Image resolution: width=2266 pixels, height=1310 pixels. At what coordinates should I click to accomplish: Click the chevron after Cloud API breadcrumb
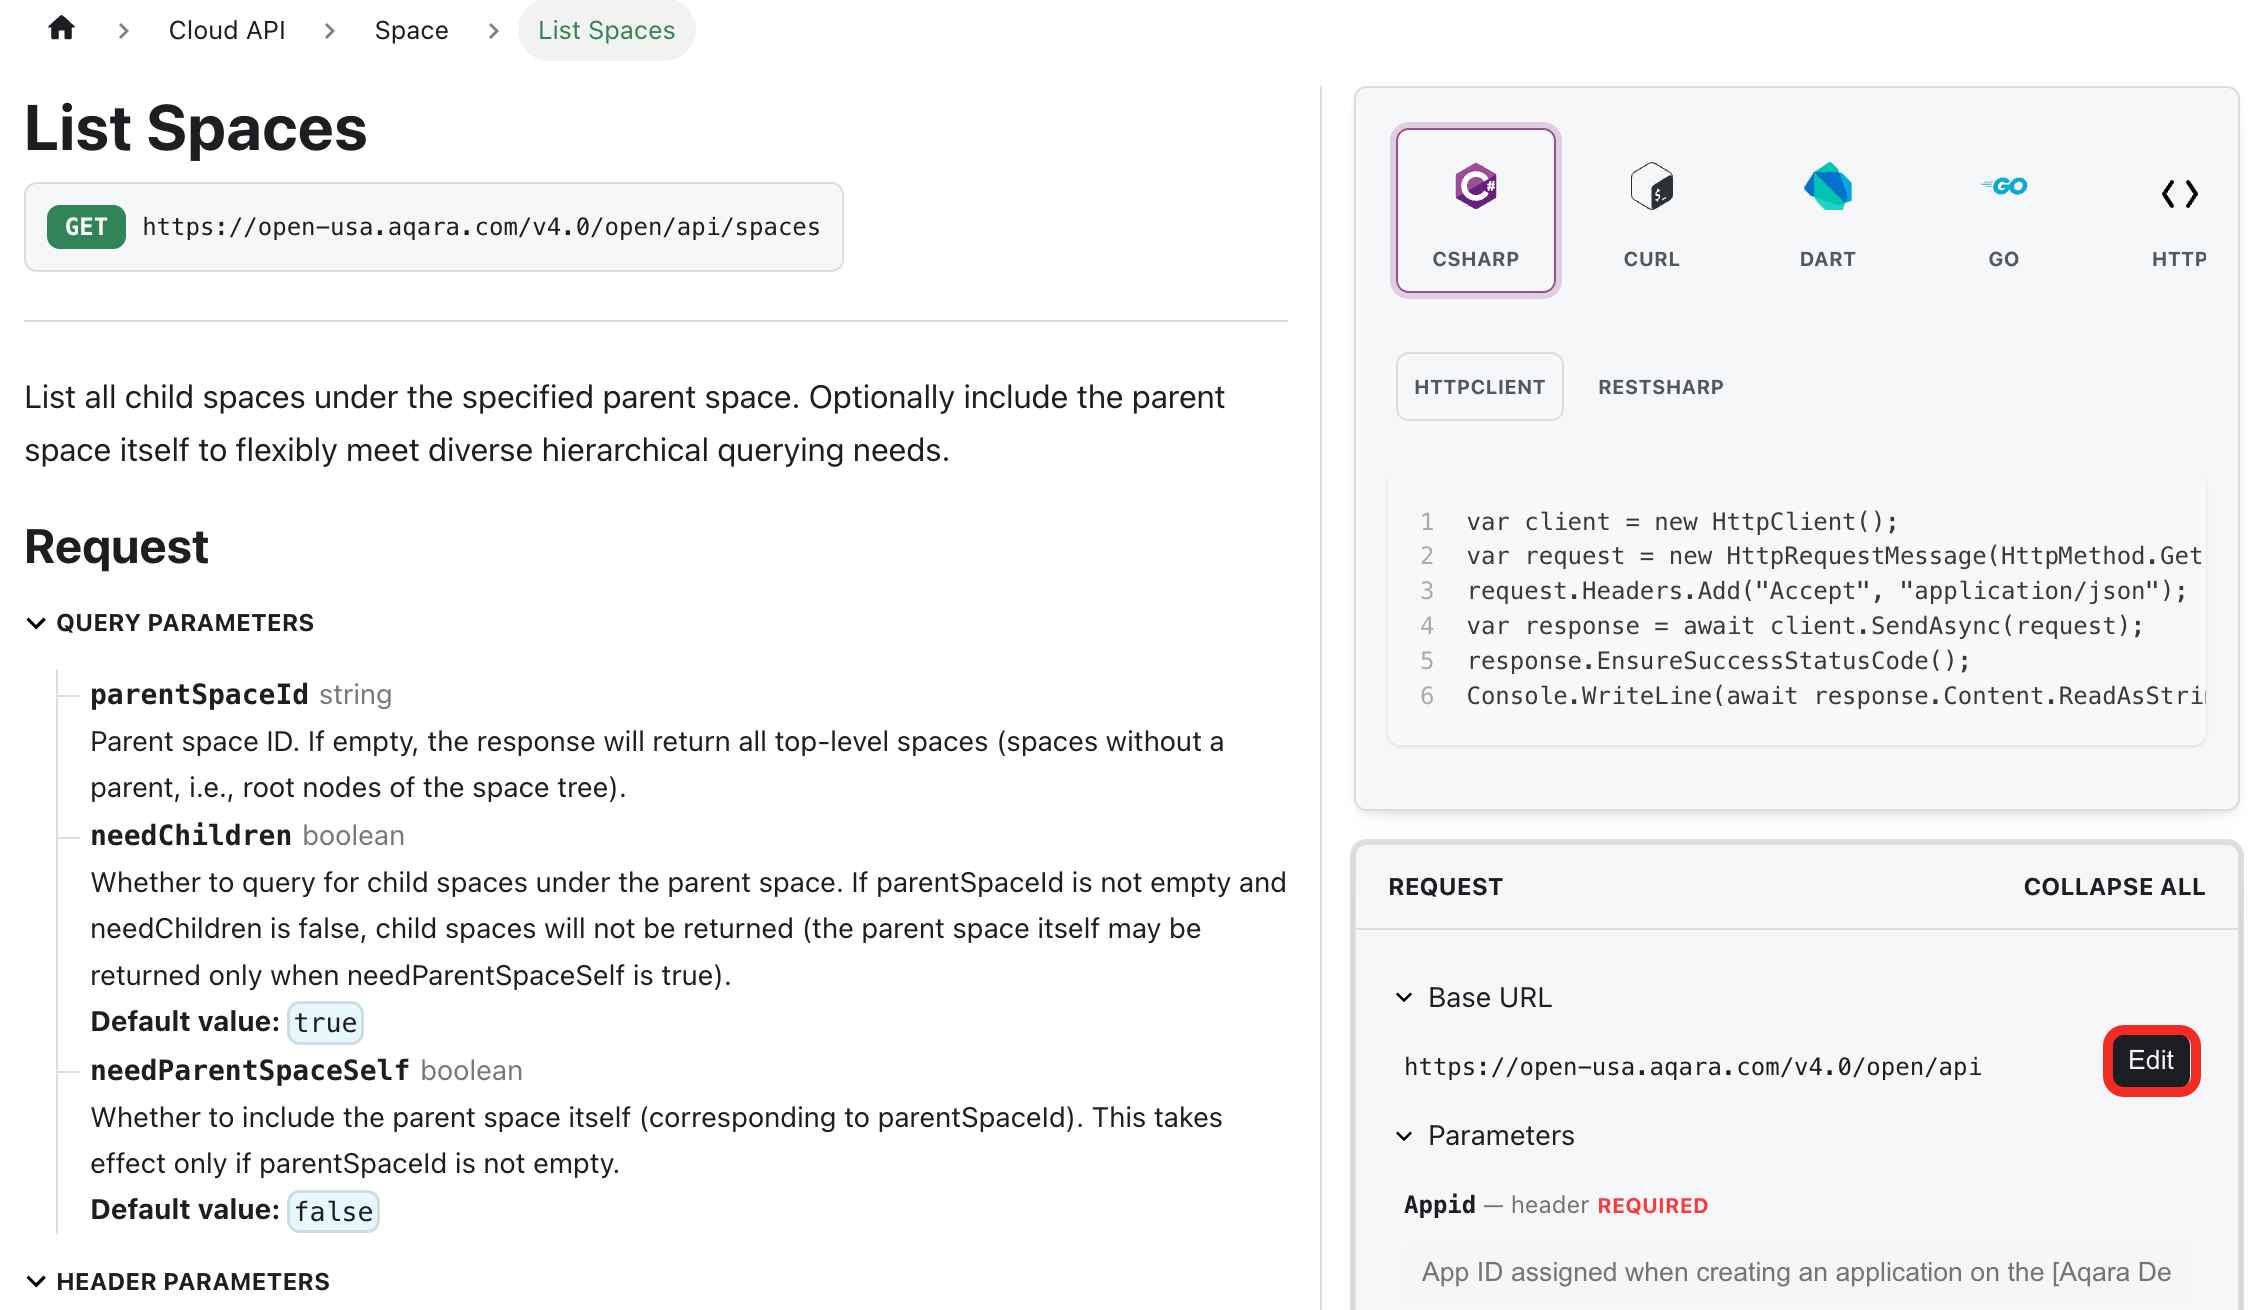click(x=330, y=31)
